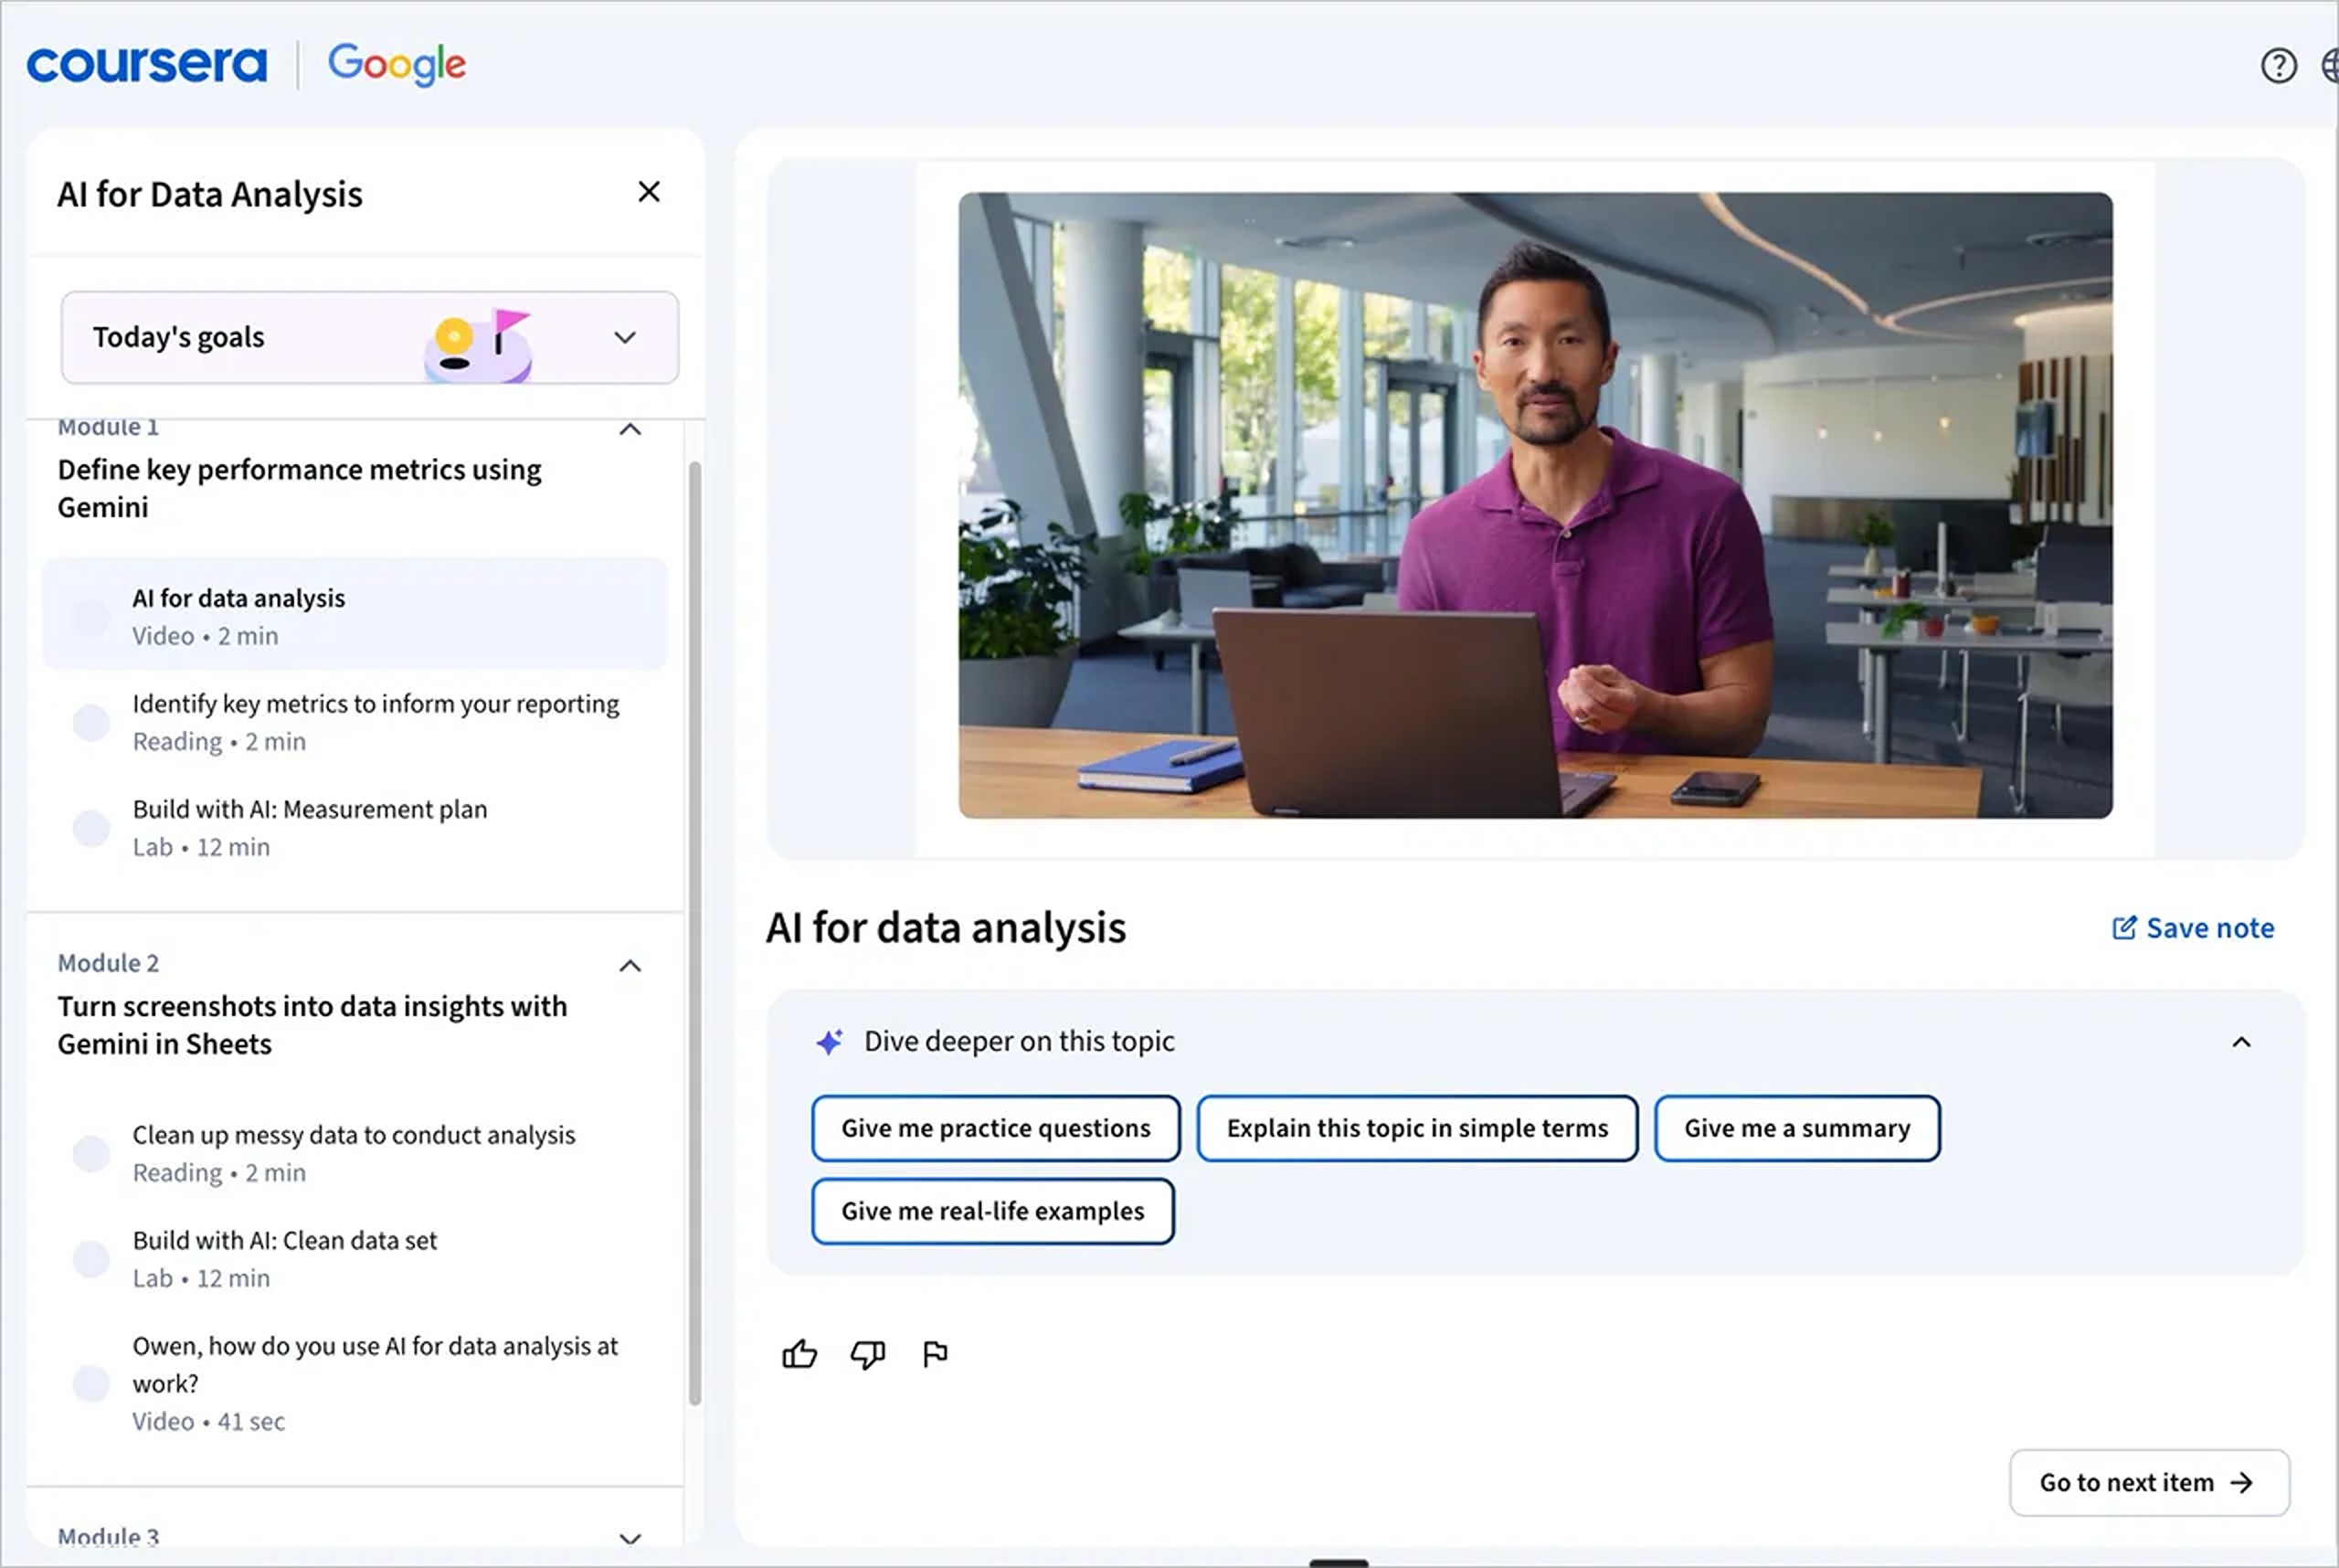Click the video player thumbnail
This screenshot has width=2339, height=1568.
[x=1535, y=505]
